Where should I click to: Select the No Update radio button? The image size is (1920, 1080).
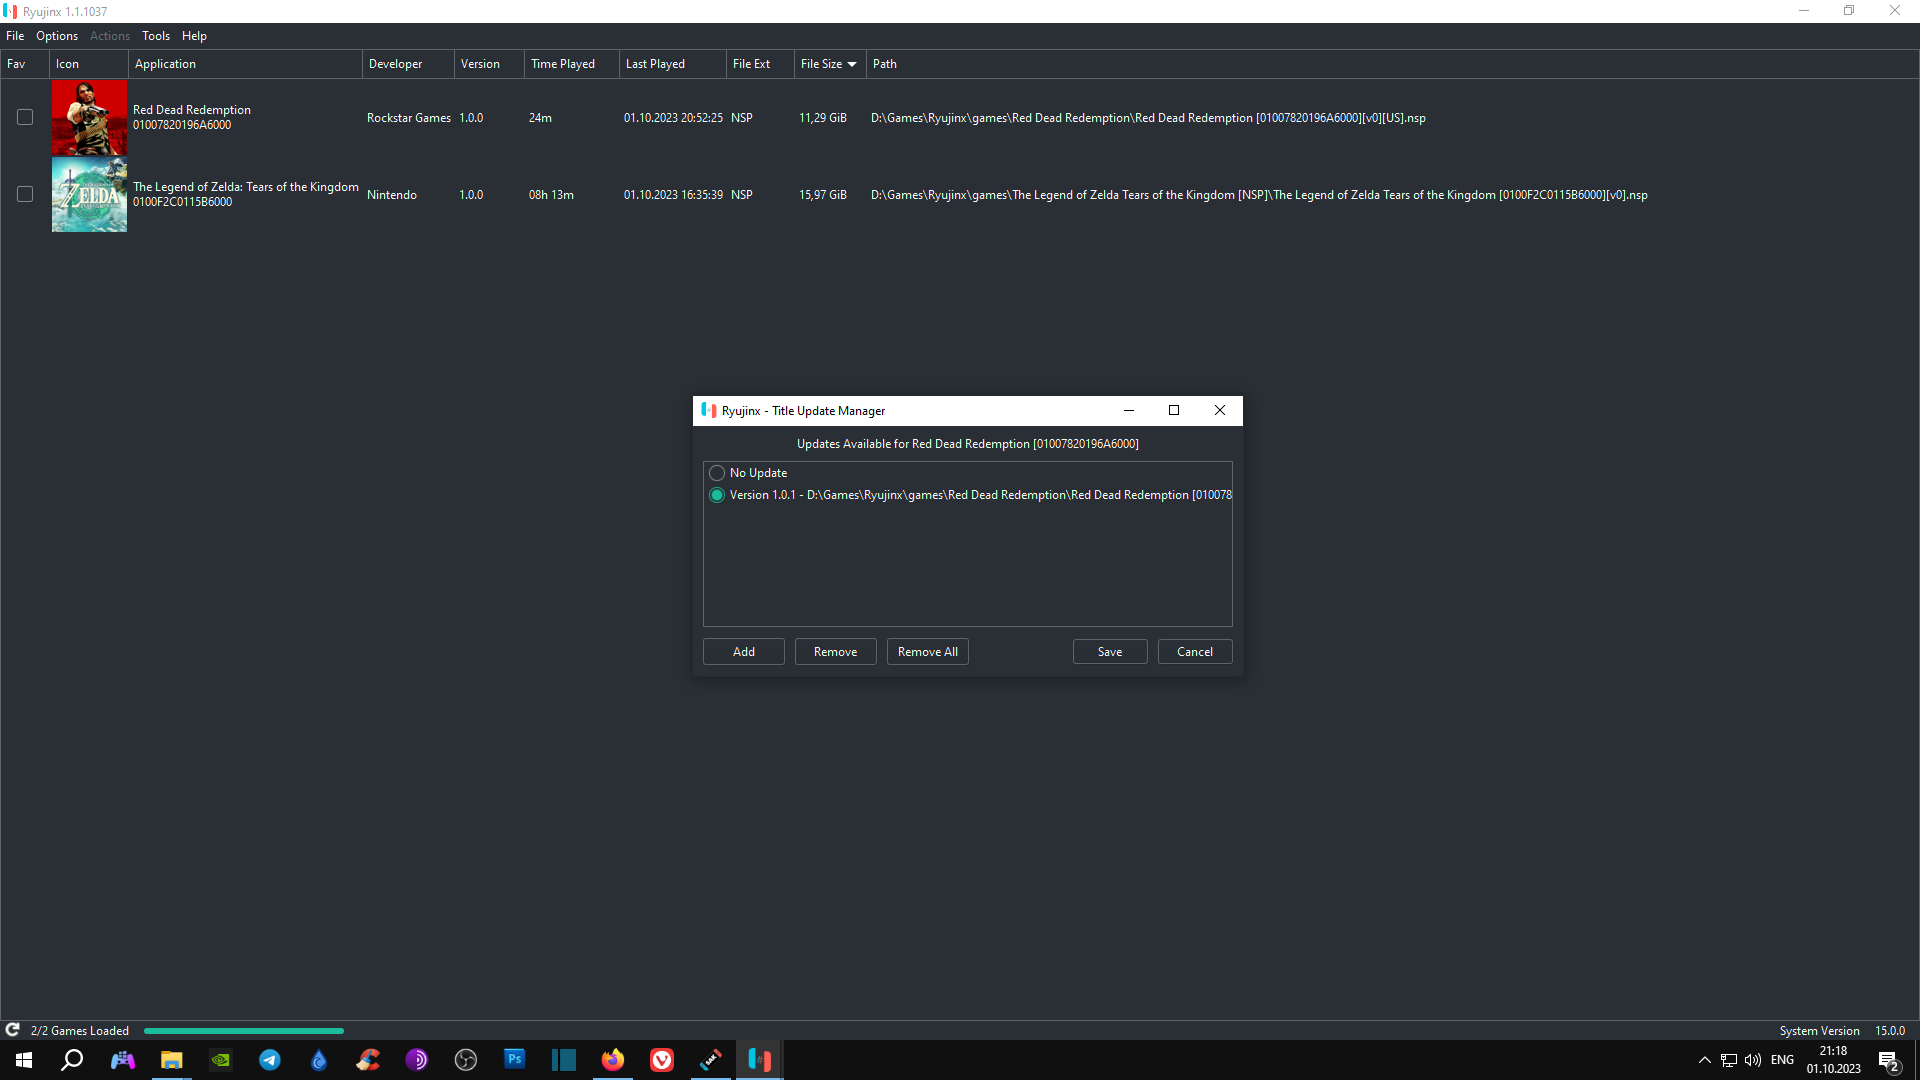[717, 473]
